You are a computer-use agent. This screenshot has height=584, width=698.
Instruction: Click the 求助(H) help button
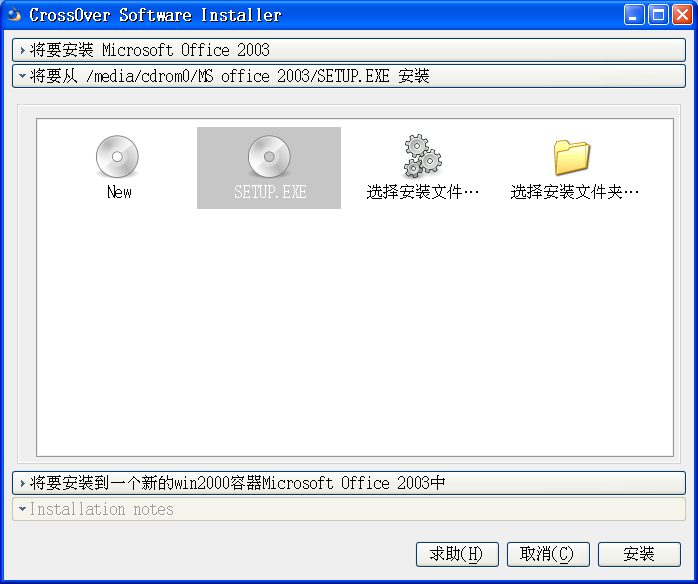(x=457, y=554)
